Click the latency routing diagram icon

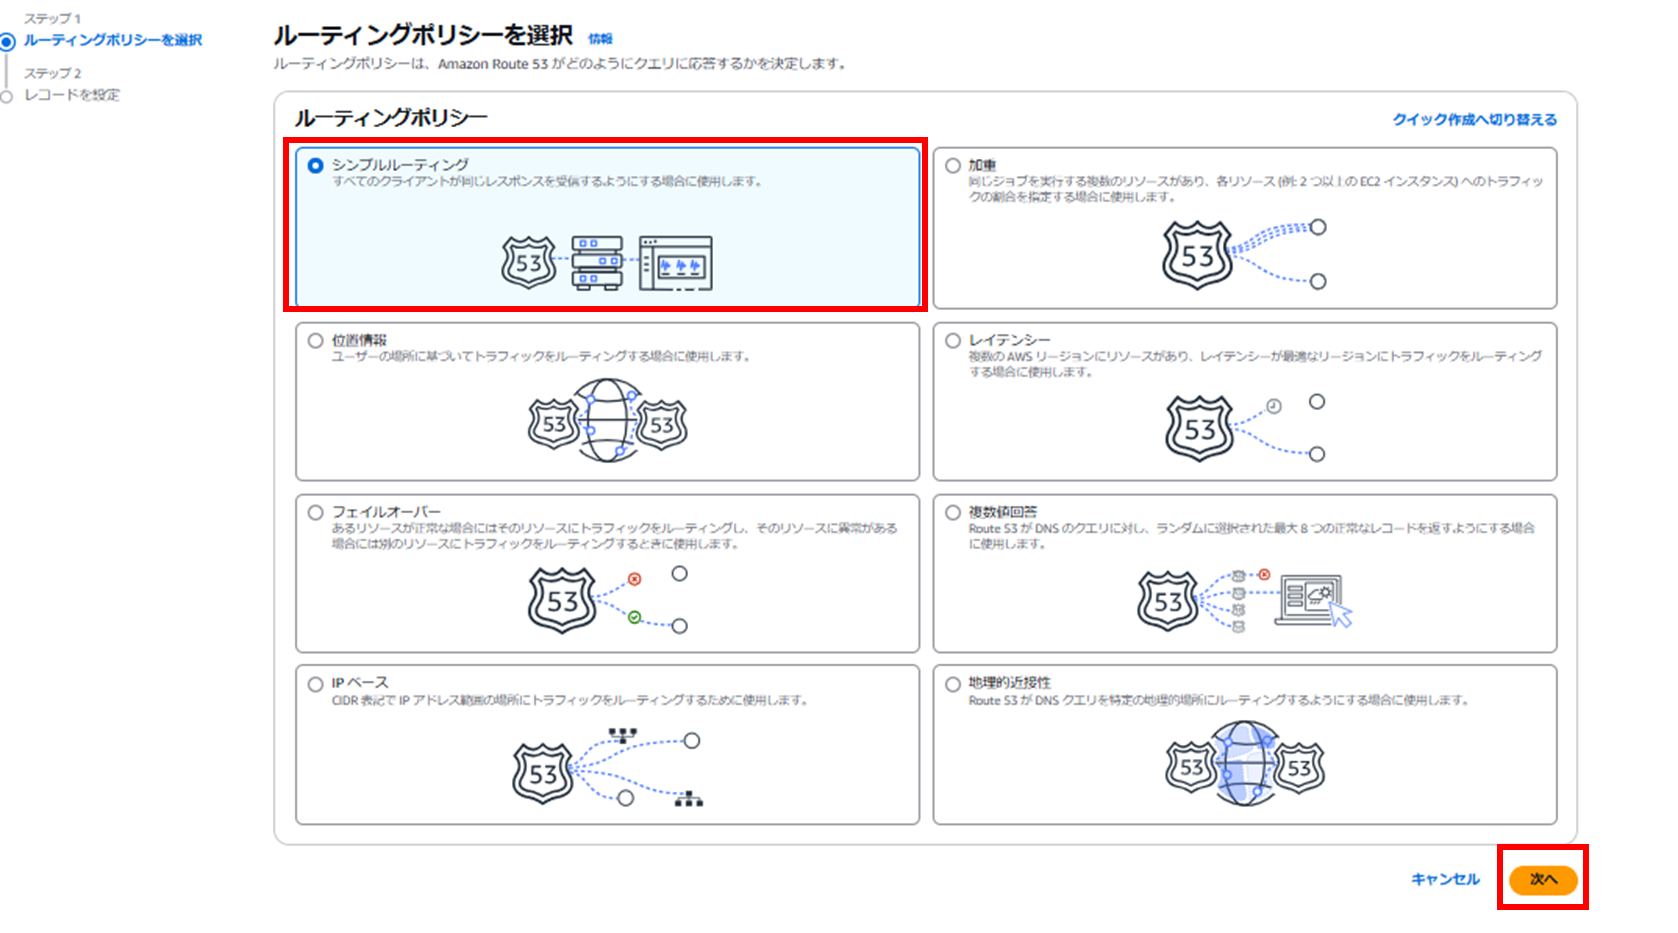(x=1244, y=428)
